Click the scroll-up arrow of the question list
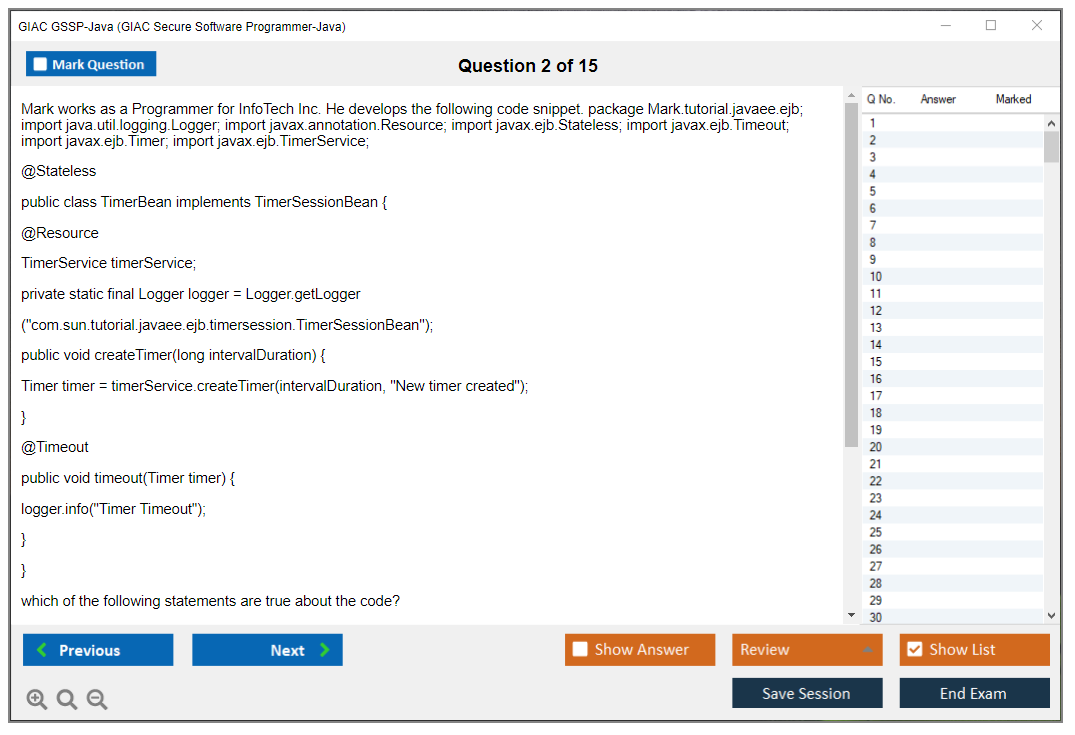 [x=1051, y=122]
